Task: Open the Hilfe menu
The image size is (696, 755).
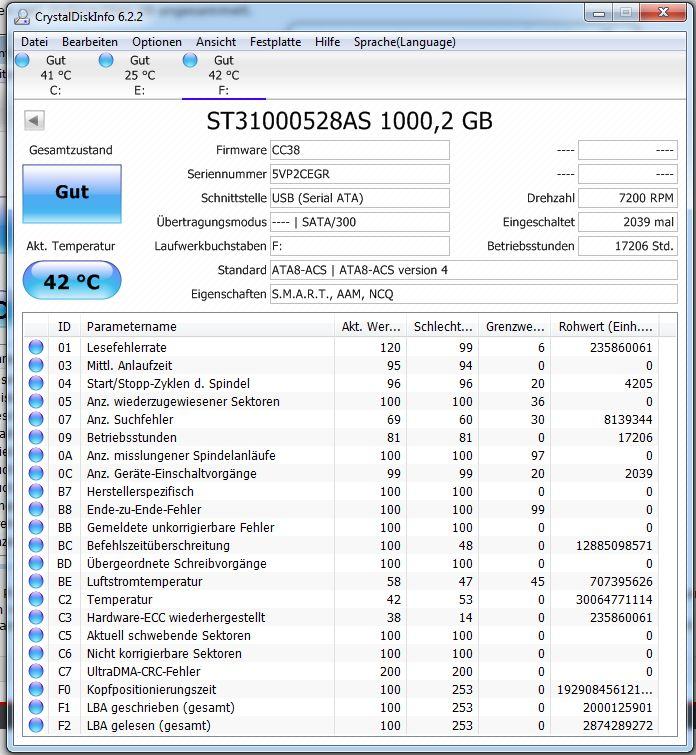Action: (x=328, y=42)
